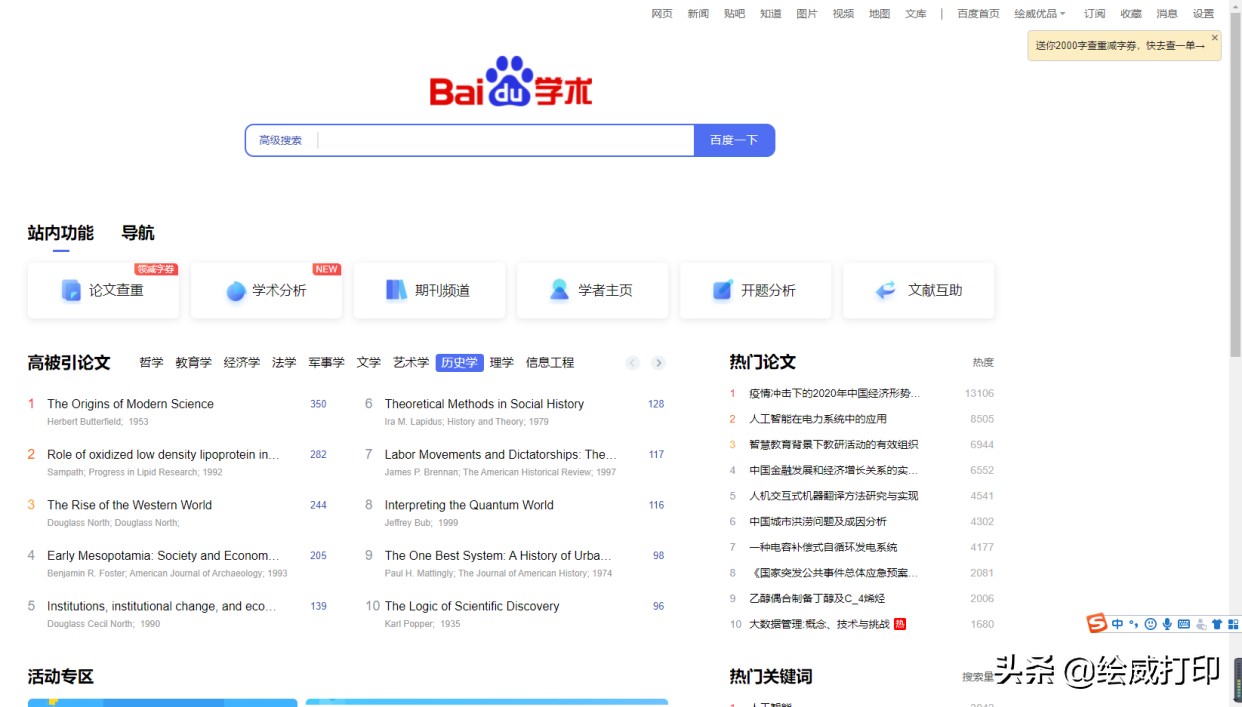Open the Sogou account login icon
1242x707 pixels.
click(1201, 624)
